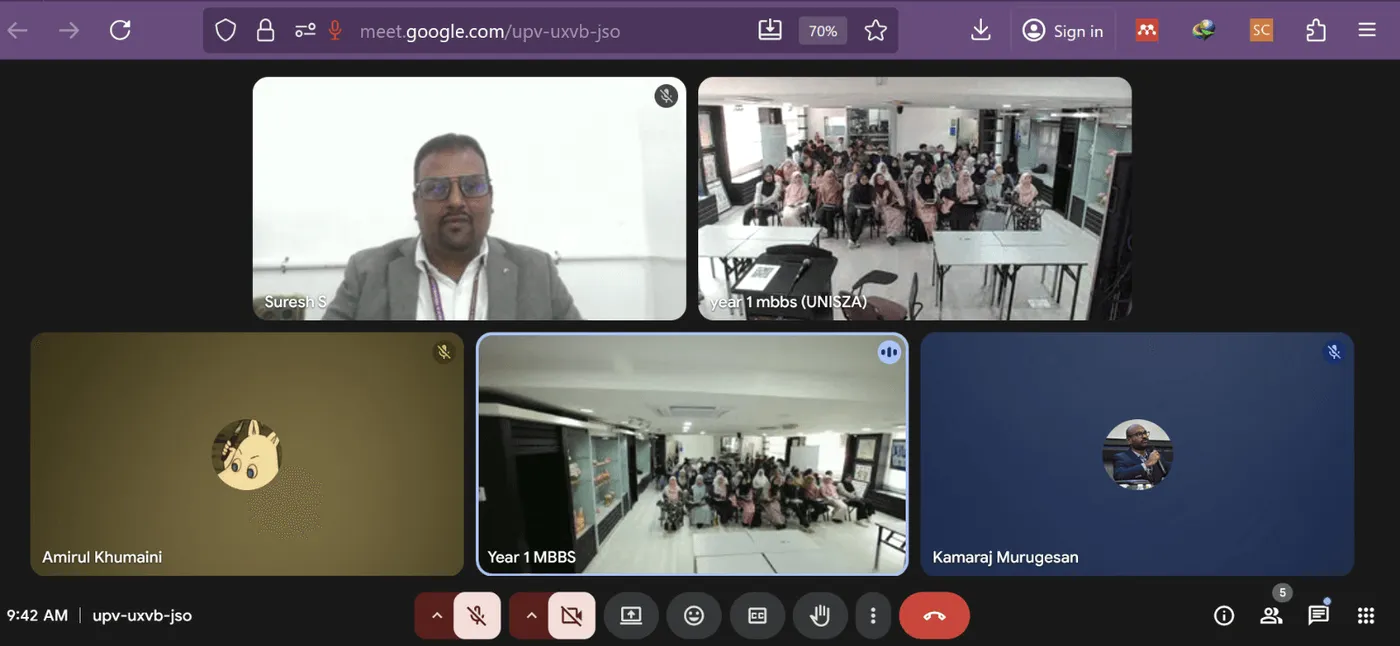Open the tracking protection shield icon
The image size is (1400, 646).
click(x=226, y=31)
